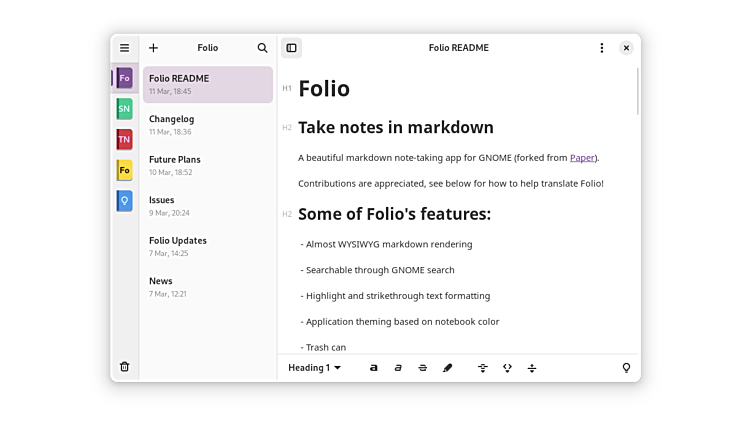Select the Future Plans note
This screenshot has width=752, height=423.
click(207, 165)
